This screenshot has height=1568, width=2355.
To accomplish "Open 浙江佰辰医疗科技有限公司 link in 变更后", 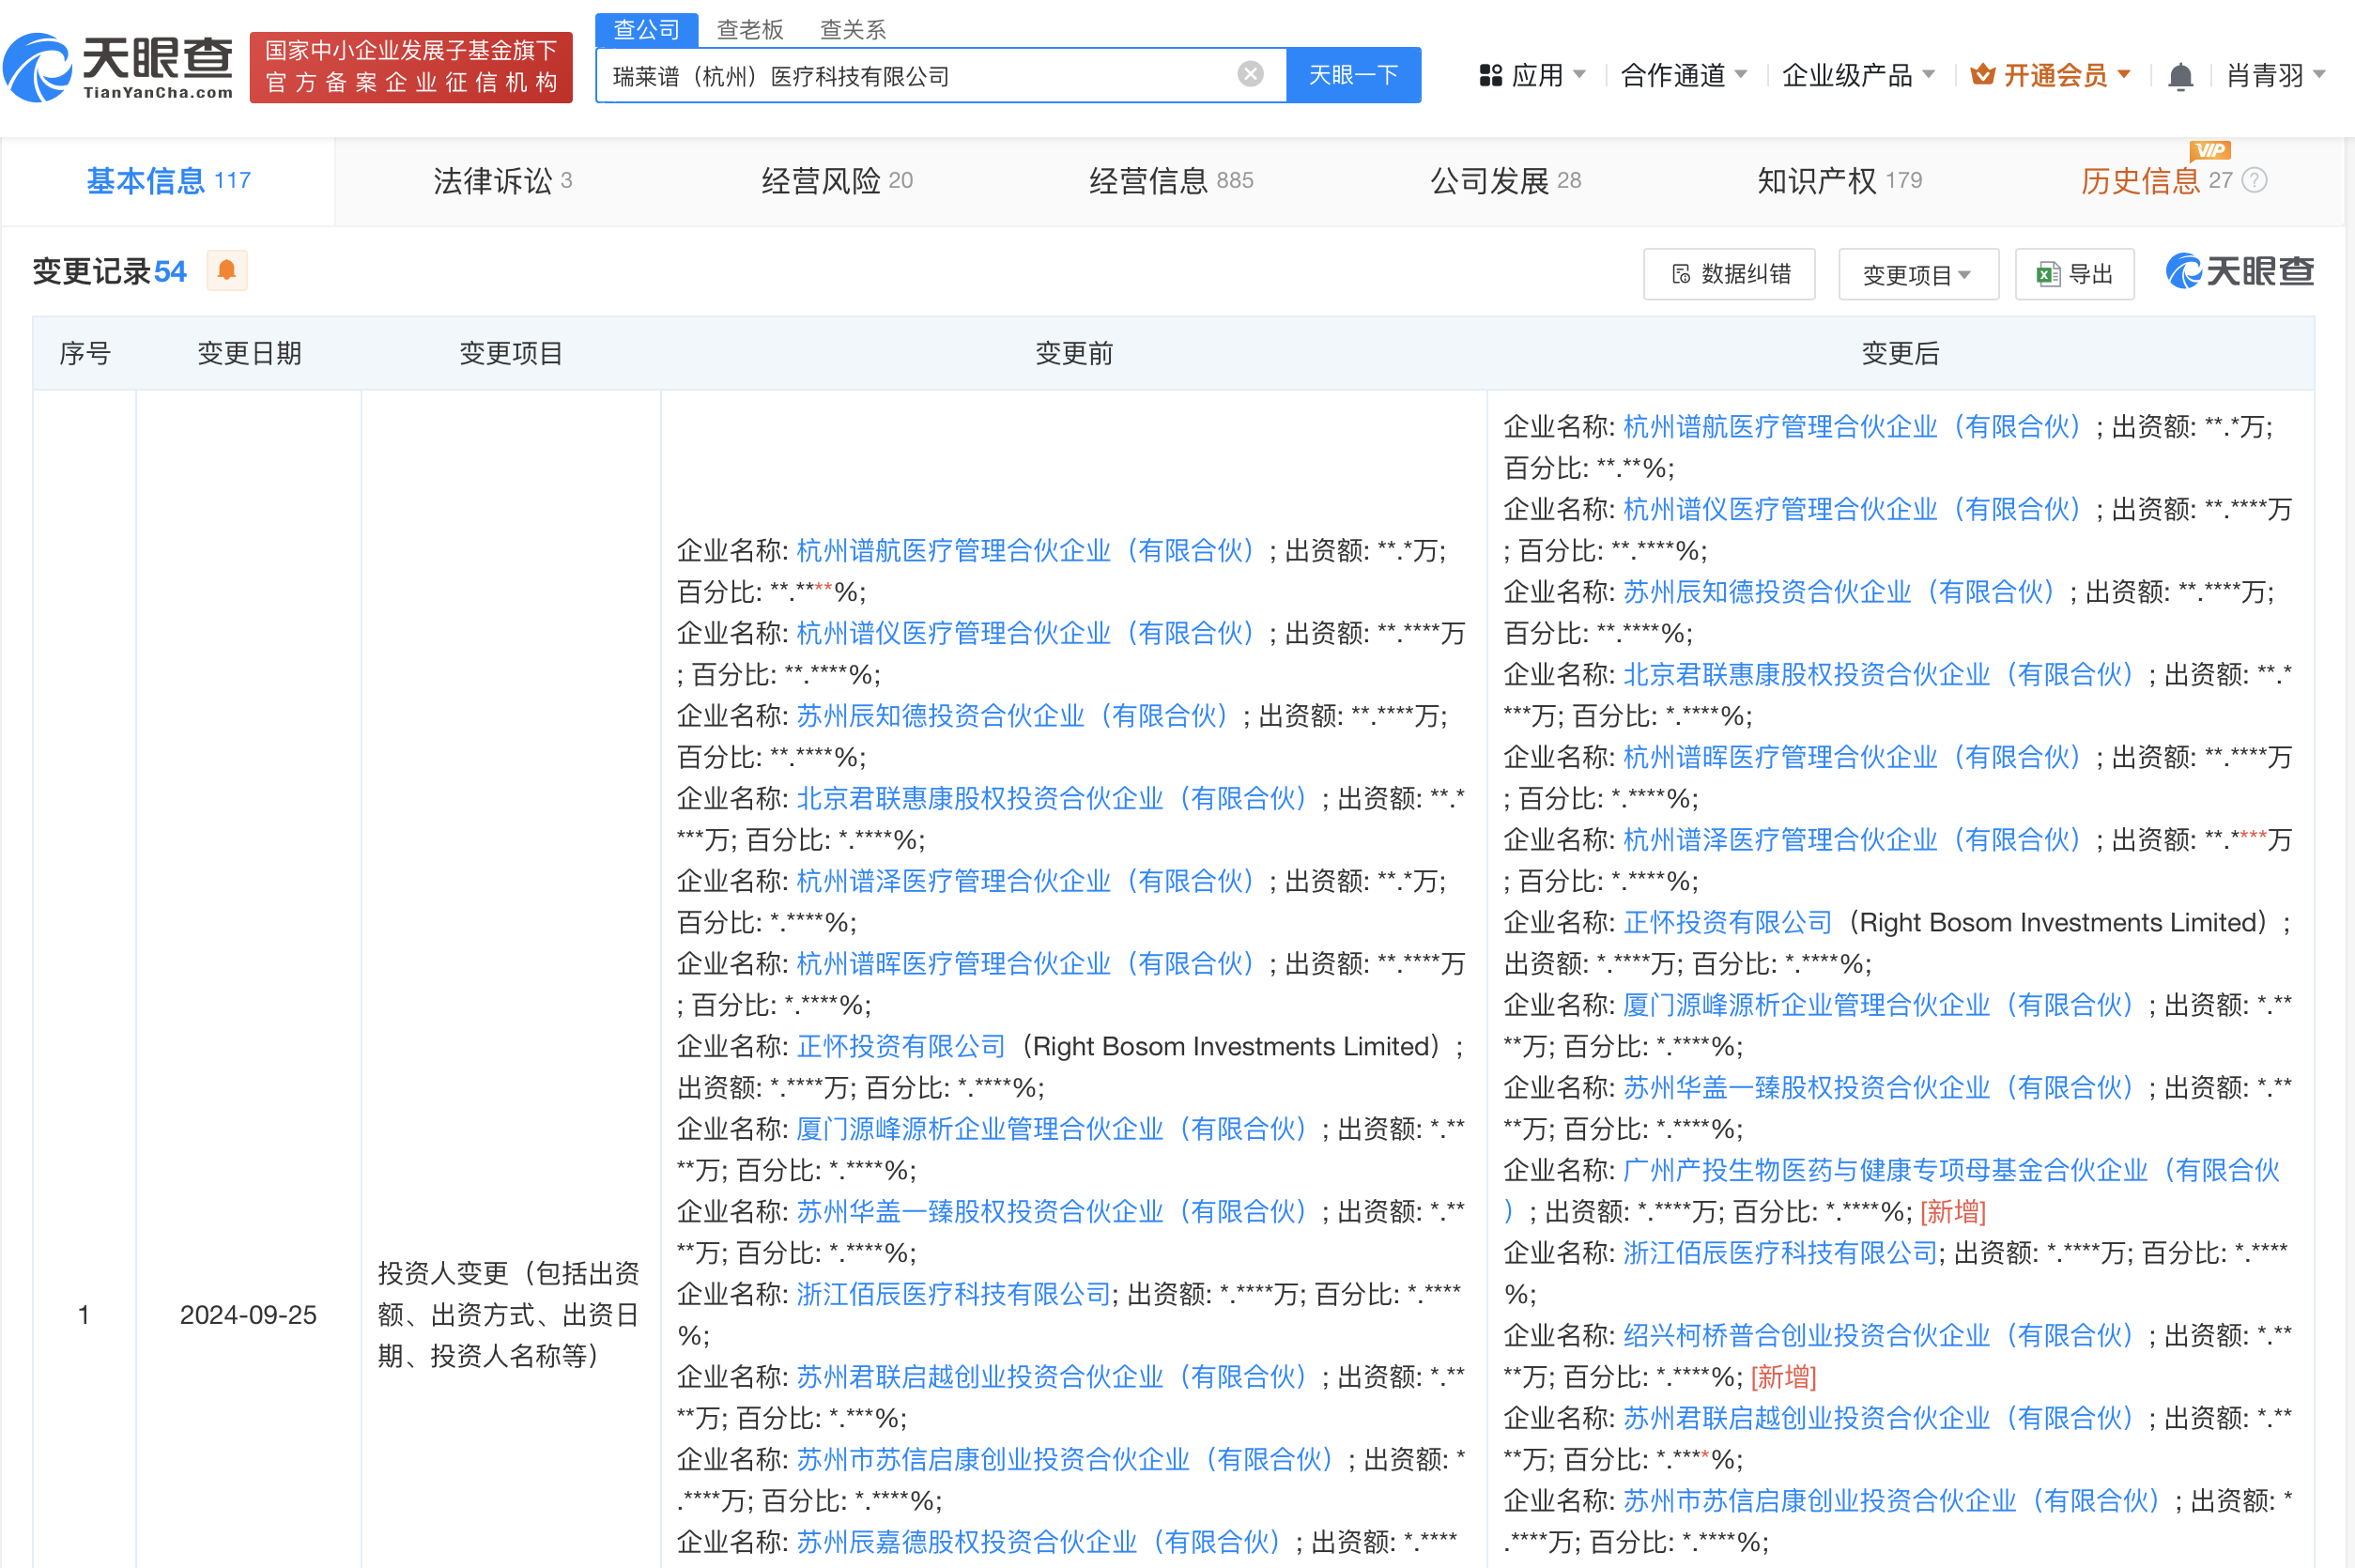I will pos(1780,1253).
